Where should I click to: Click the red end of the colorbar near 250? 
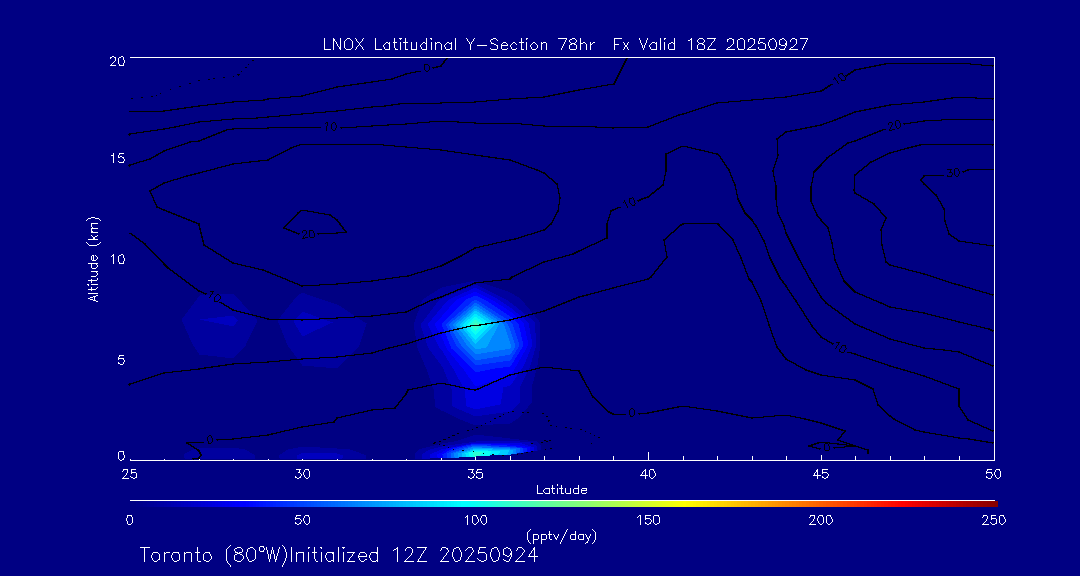(x=992, y=504)
